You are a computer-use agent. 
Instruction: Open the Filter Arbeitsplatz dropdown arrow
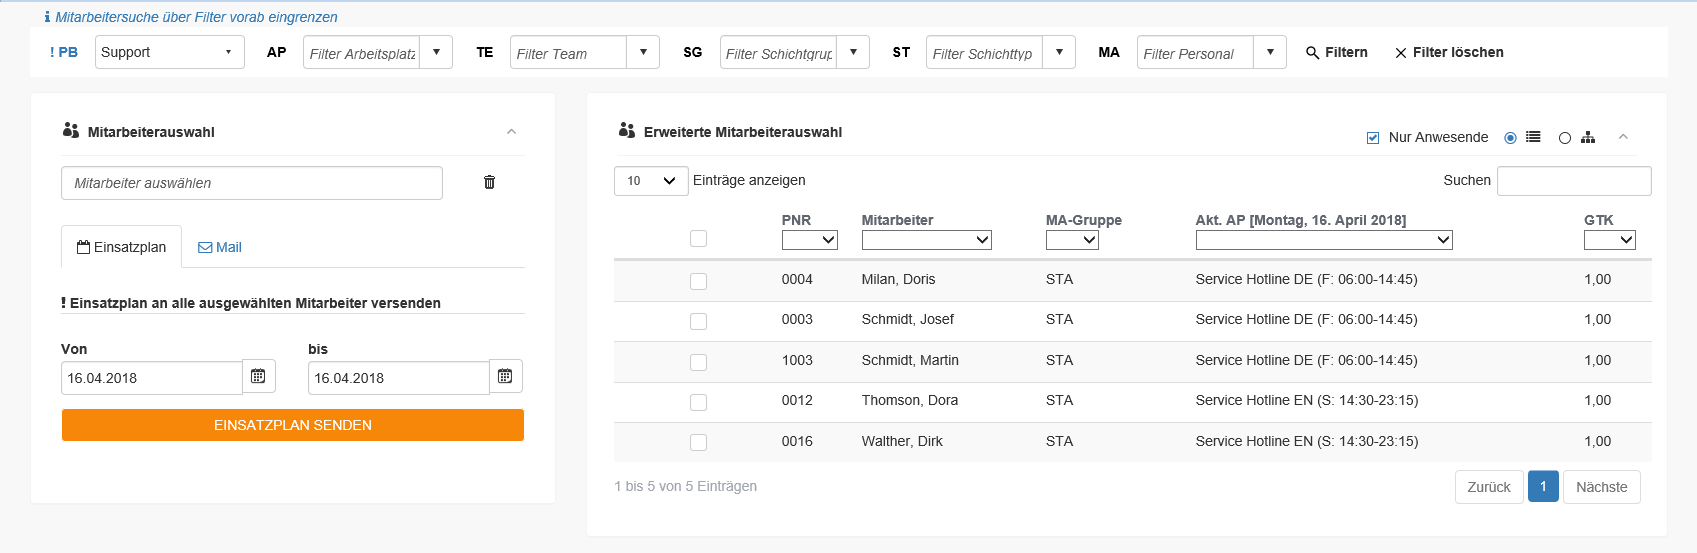click(436, 52)
